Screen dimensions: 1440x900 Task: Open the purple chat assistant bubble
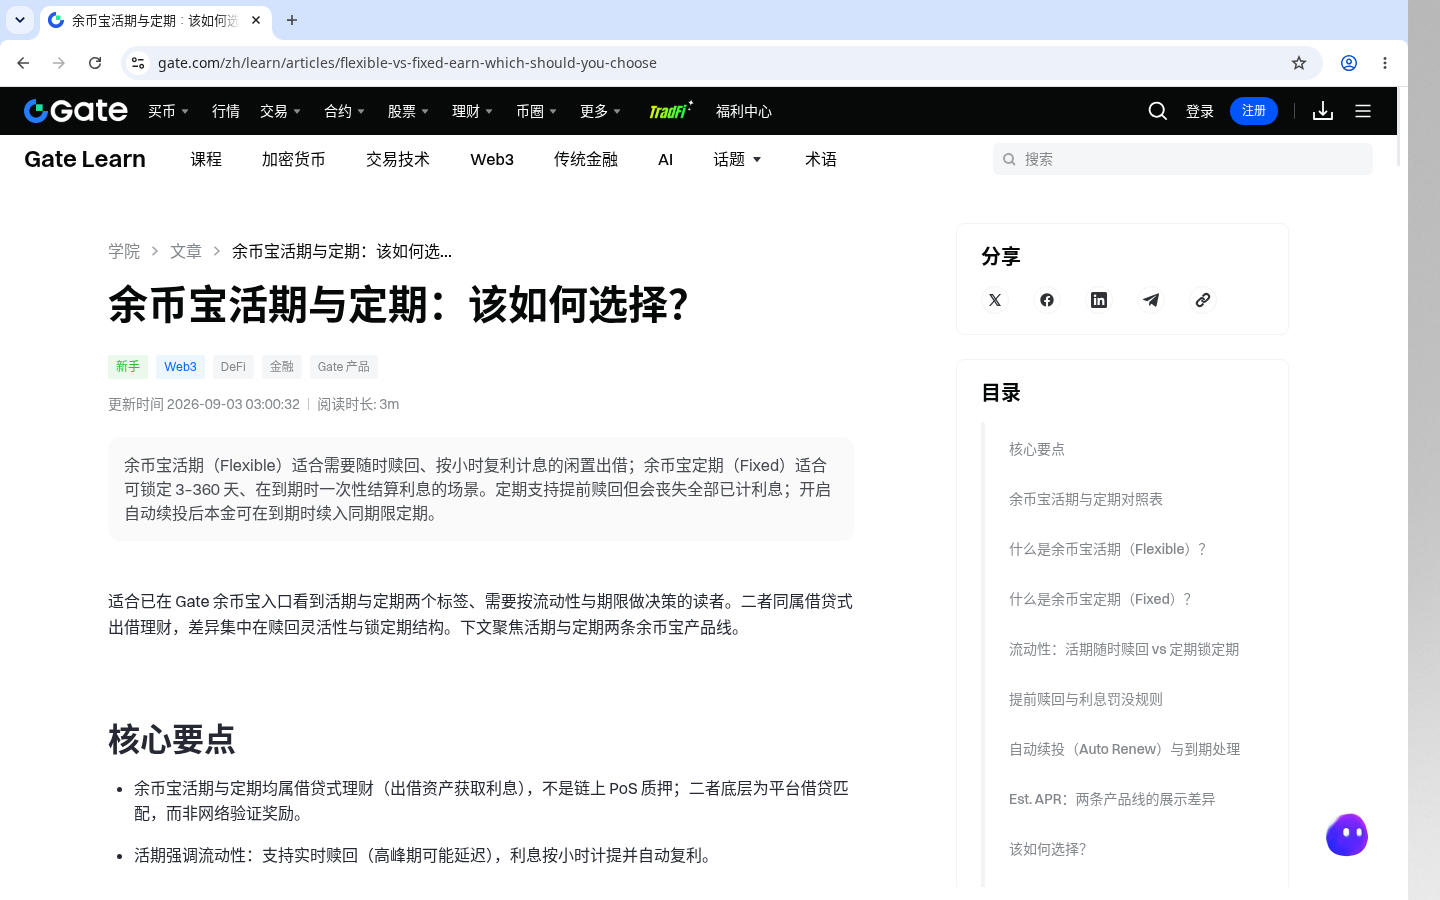[x=1347, y=835]
